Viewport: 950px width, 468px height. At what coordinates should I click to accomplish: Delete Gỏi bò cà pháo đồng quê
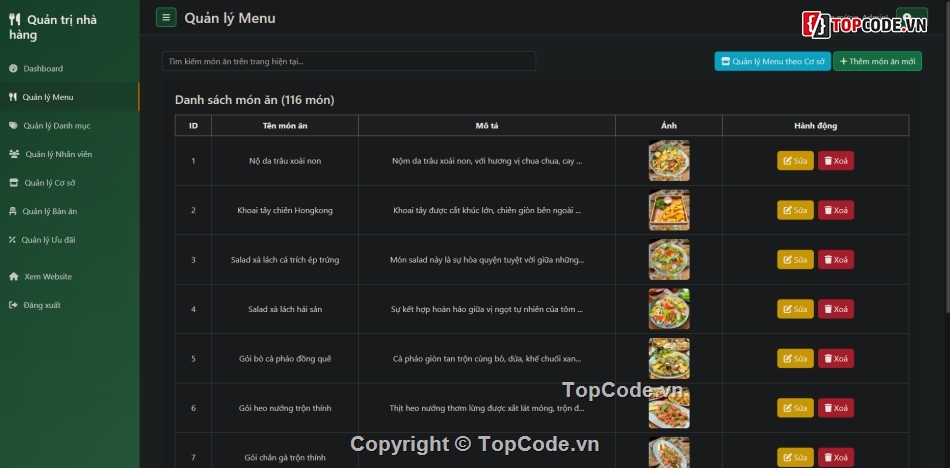(x=835, y=358)
